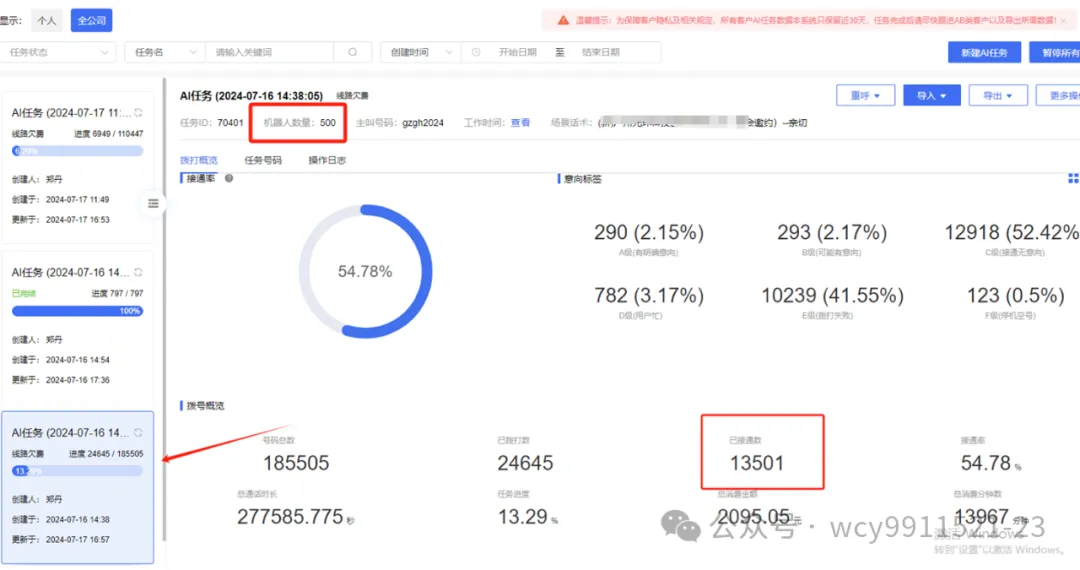
Task: Switch to the 操作日志 tab
Action: point(327,160)
